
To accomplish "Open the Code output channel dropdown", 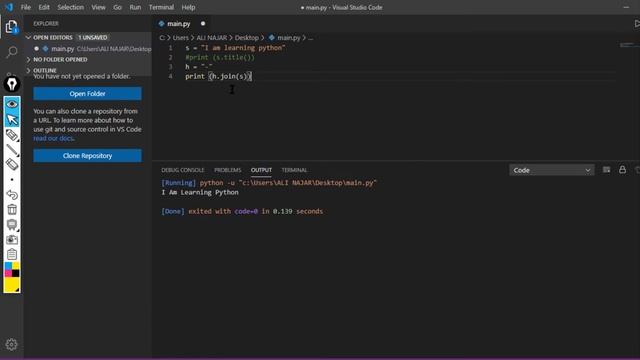I will [551, 170].
